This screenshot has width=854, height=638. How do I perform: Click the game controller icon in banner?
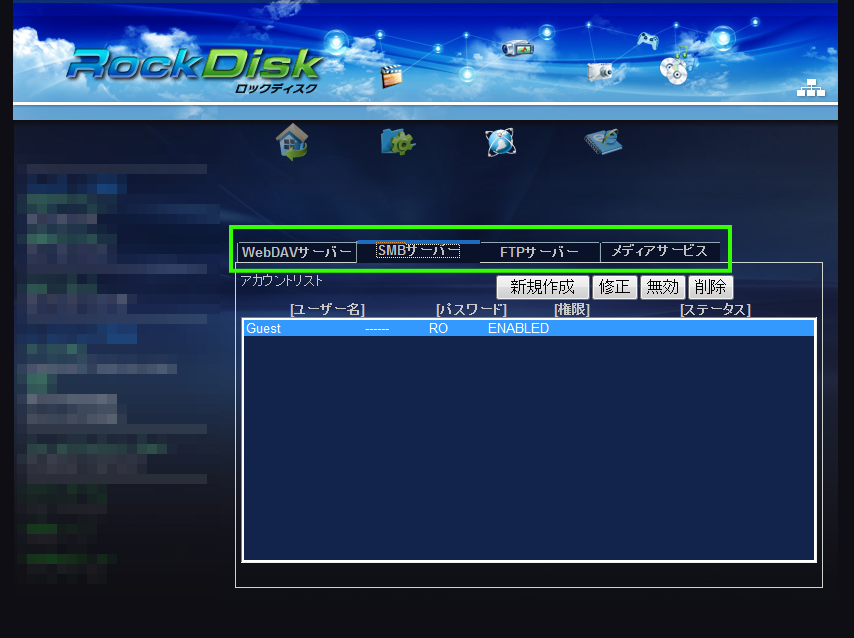point(648,40)
